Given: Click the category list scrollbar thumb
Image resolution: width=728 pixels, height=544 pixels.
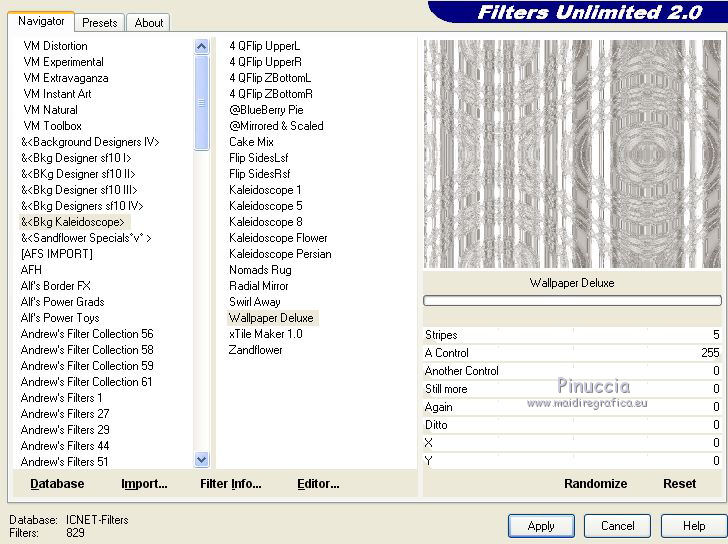Looking at the screenshot, I should (x=202, y=103).
